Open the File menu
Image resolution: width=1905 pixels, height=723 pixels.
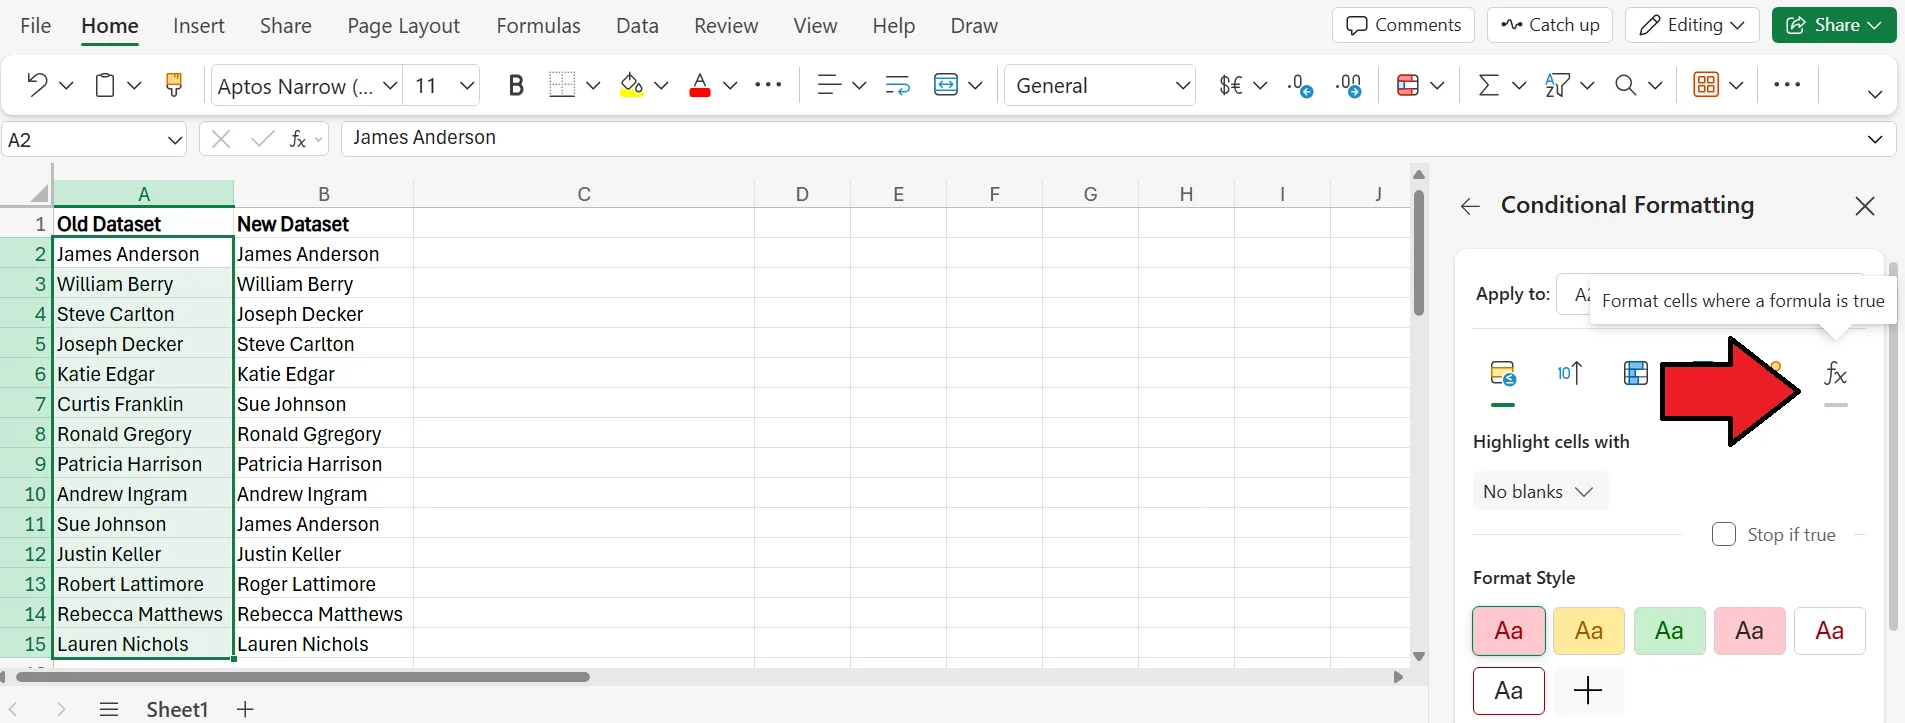[x=35, y=26]
